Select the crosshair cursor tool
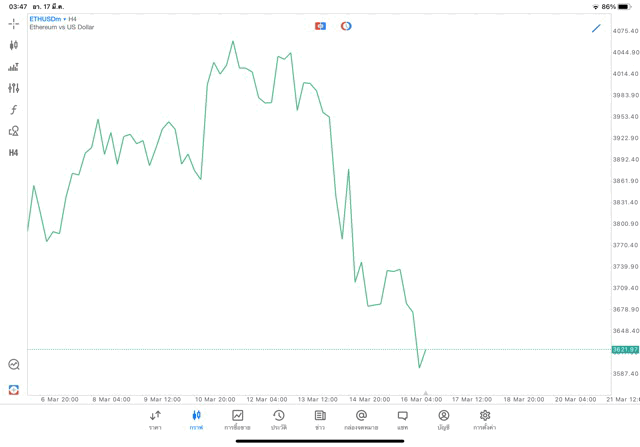640x447 pixels. pos(13,23)
